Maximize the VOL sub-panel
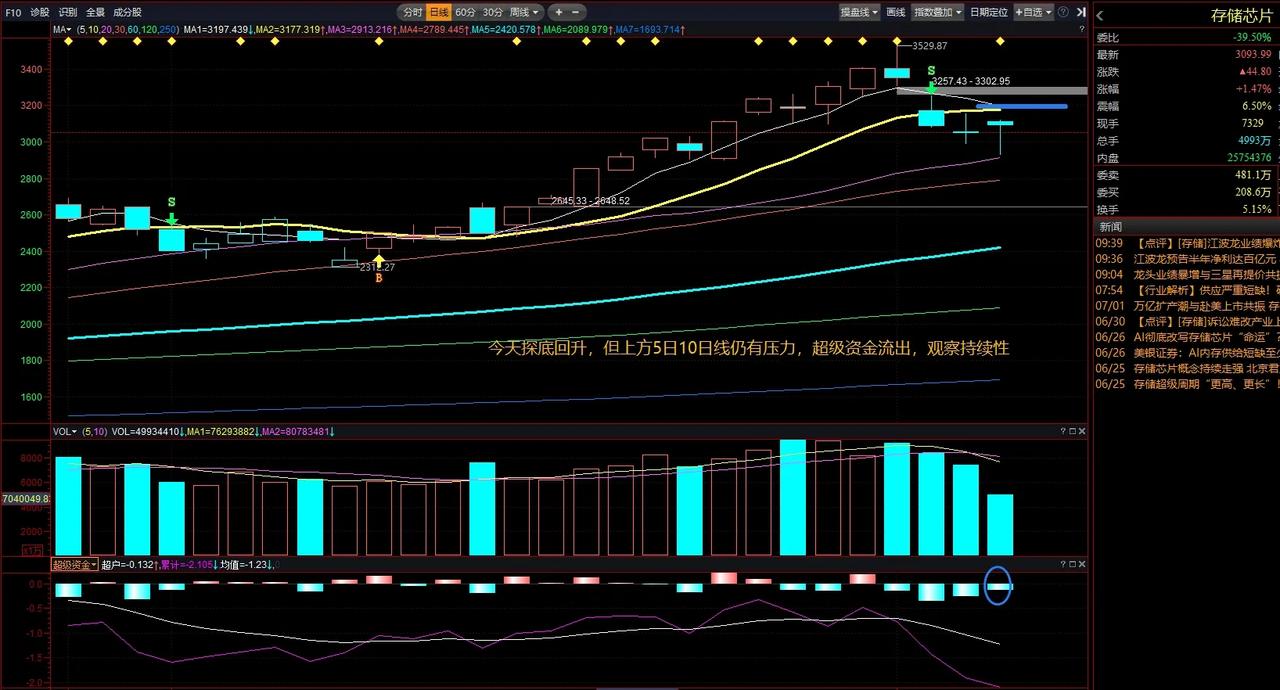 pos(1072,432)
